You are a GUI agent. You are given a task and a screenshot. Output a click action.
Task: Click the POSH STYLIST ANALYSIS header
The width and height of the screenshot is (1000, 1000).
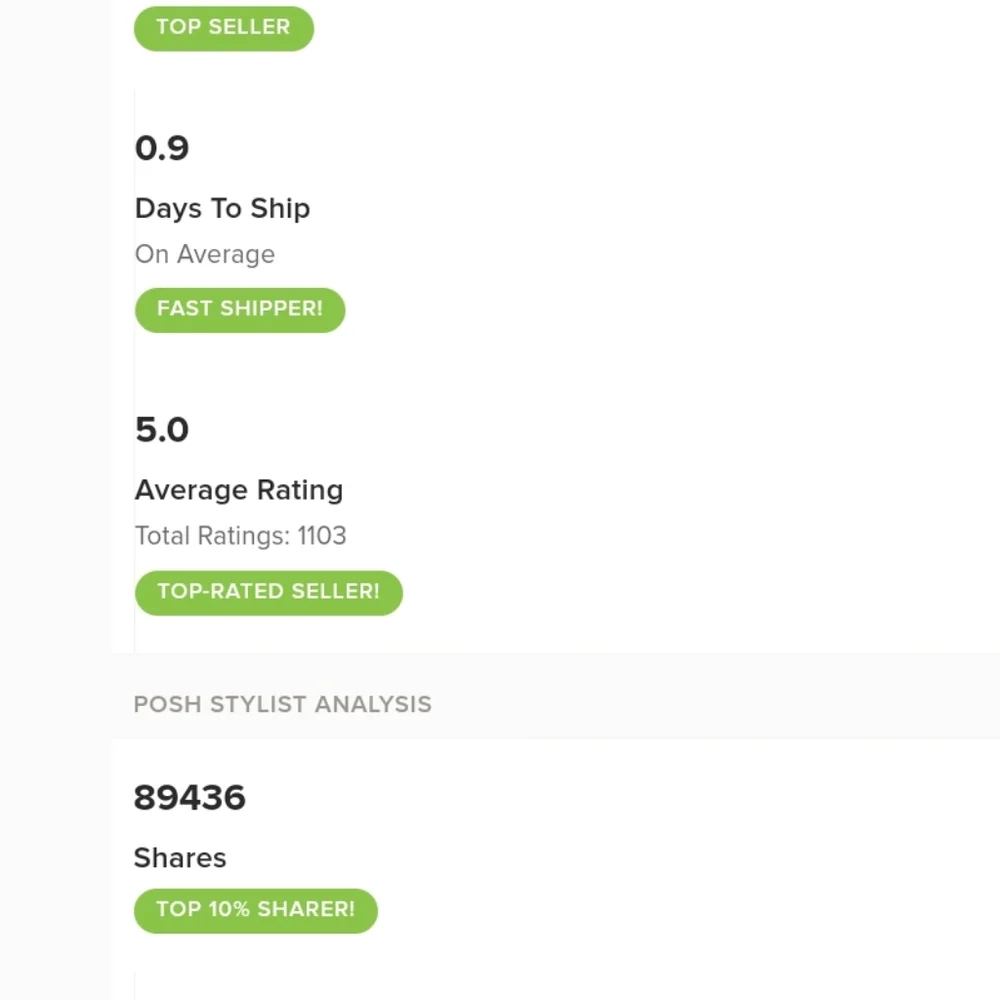pos(283,705)
